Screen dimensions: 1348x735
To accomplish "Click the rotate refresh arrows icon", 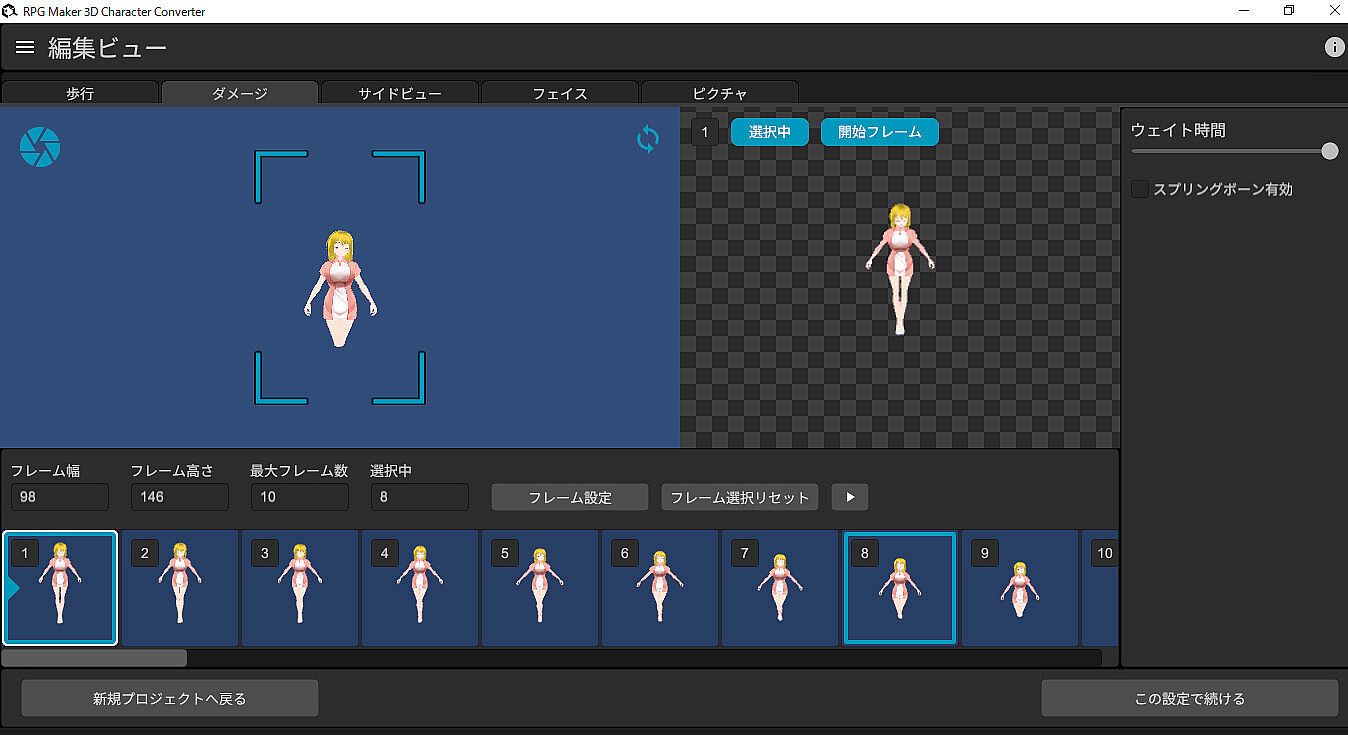I will click(648, 139).
